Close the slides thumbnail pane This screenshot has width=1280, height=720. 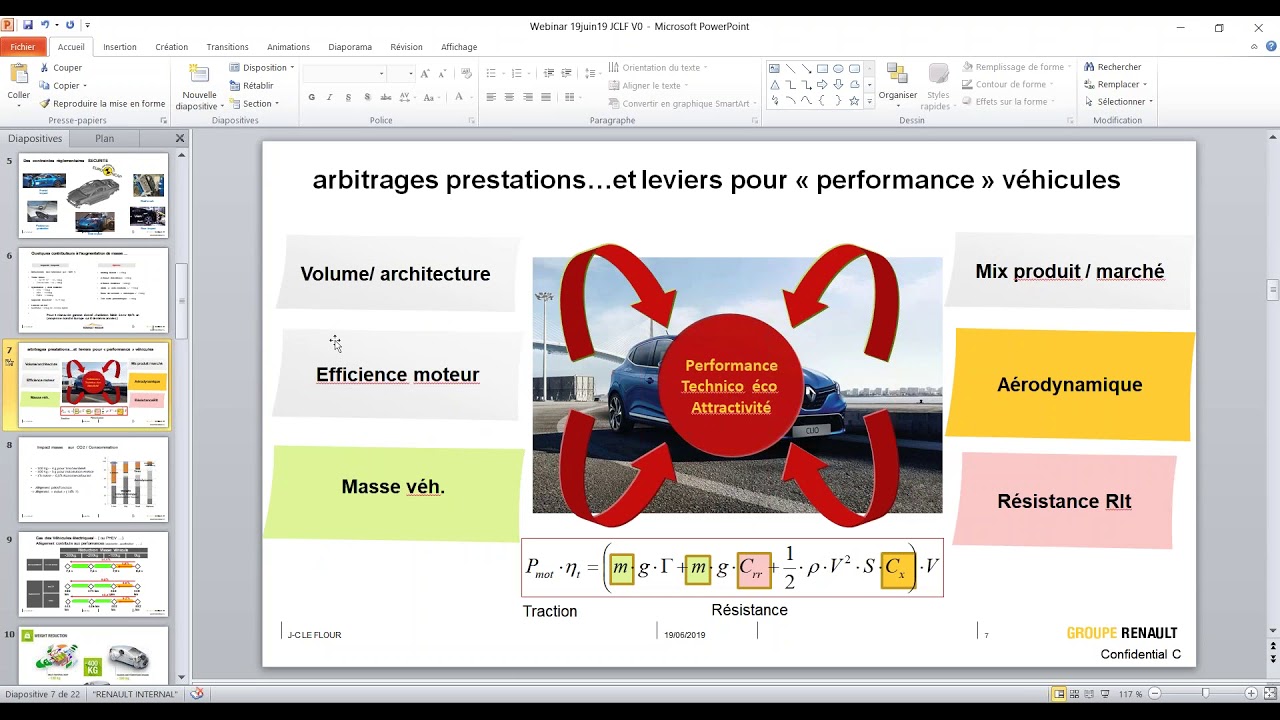click(x=180, y=139)
